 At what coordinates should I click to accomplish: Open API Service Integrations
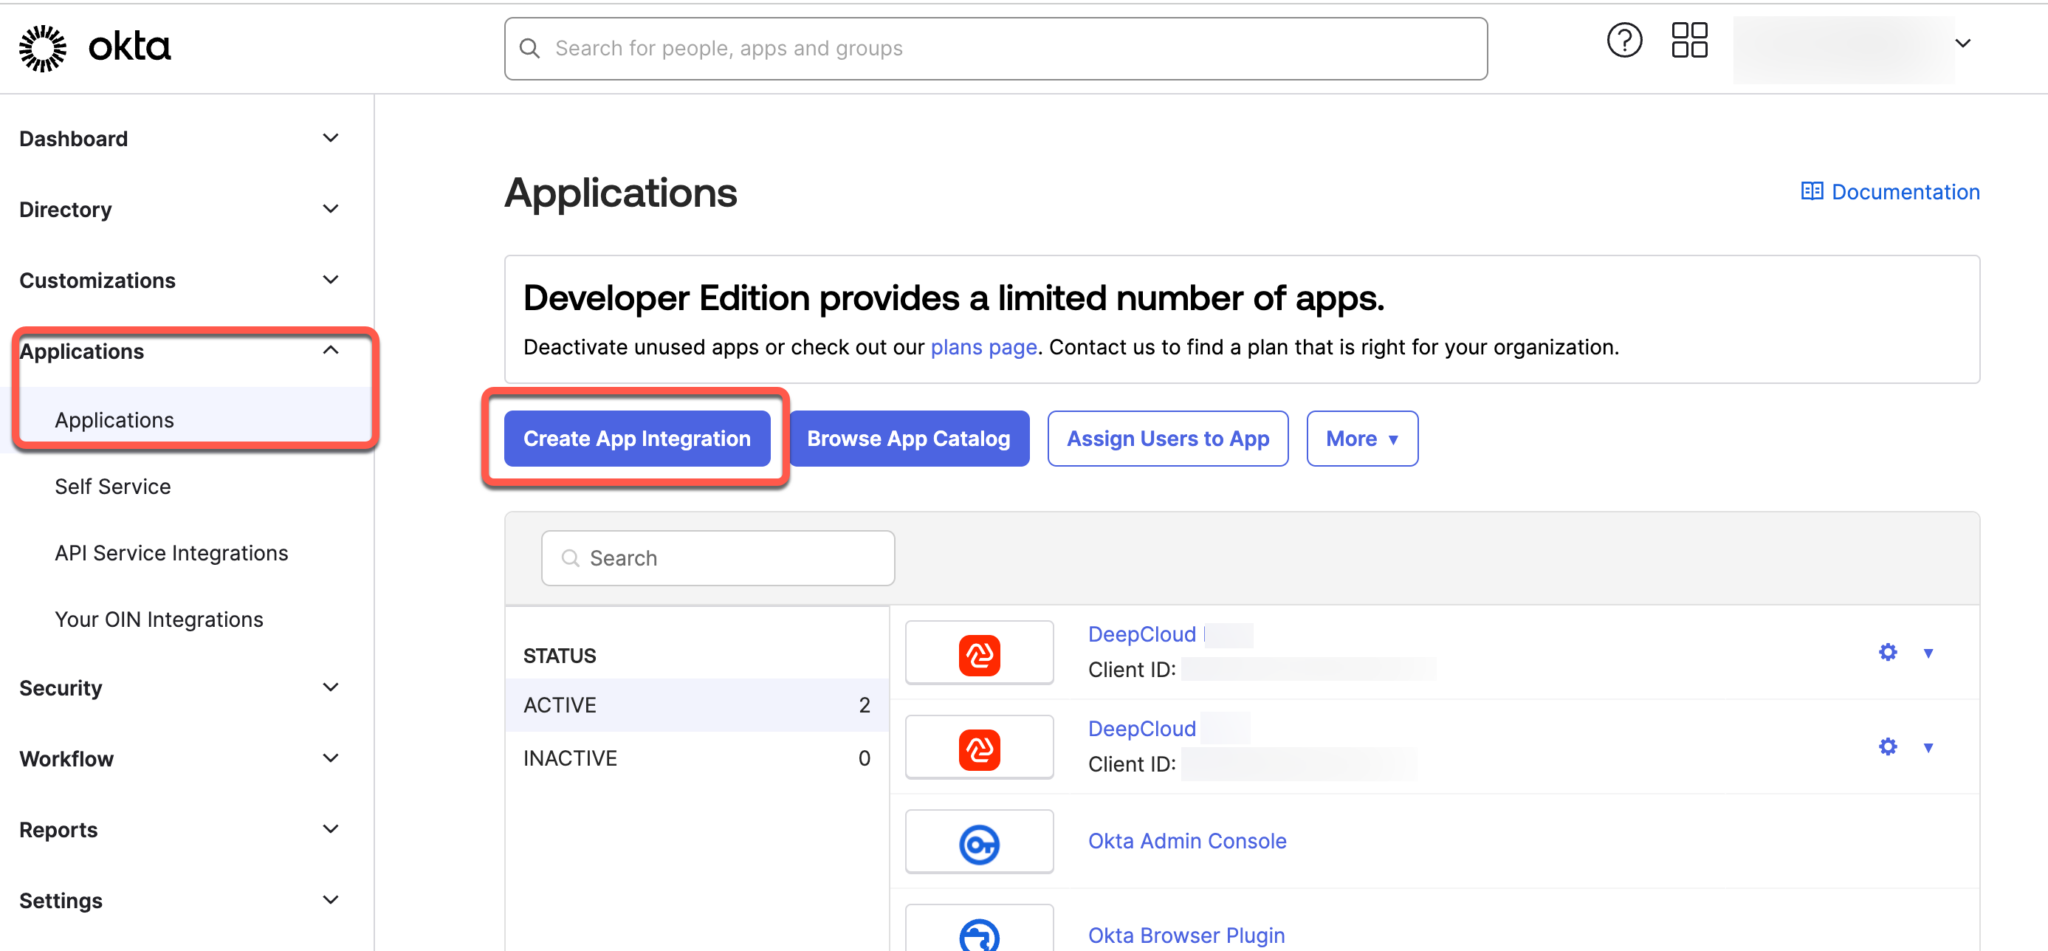pos(171,552)
